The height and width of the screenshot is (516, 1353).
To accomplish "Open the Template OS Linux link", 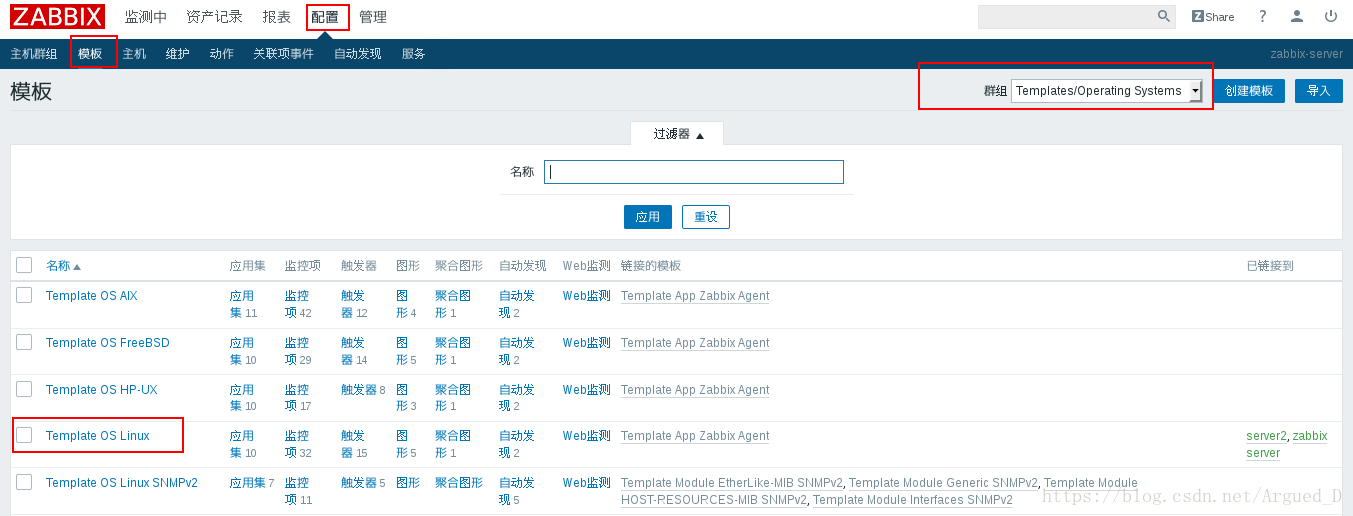I will [98, 436].
